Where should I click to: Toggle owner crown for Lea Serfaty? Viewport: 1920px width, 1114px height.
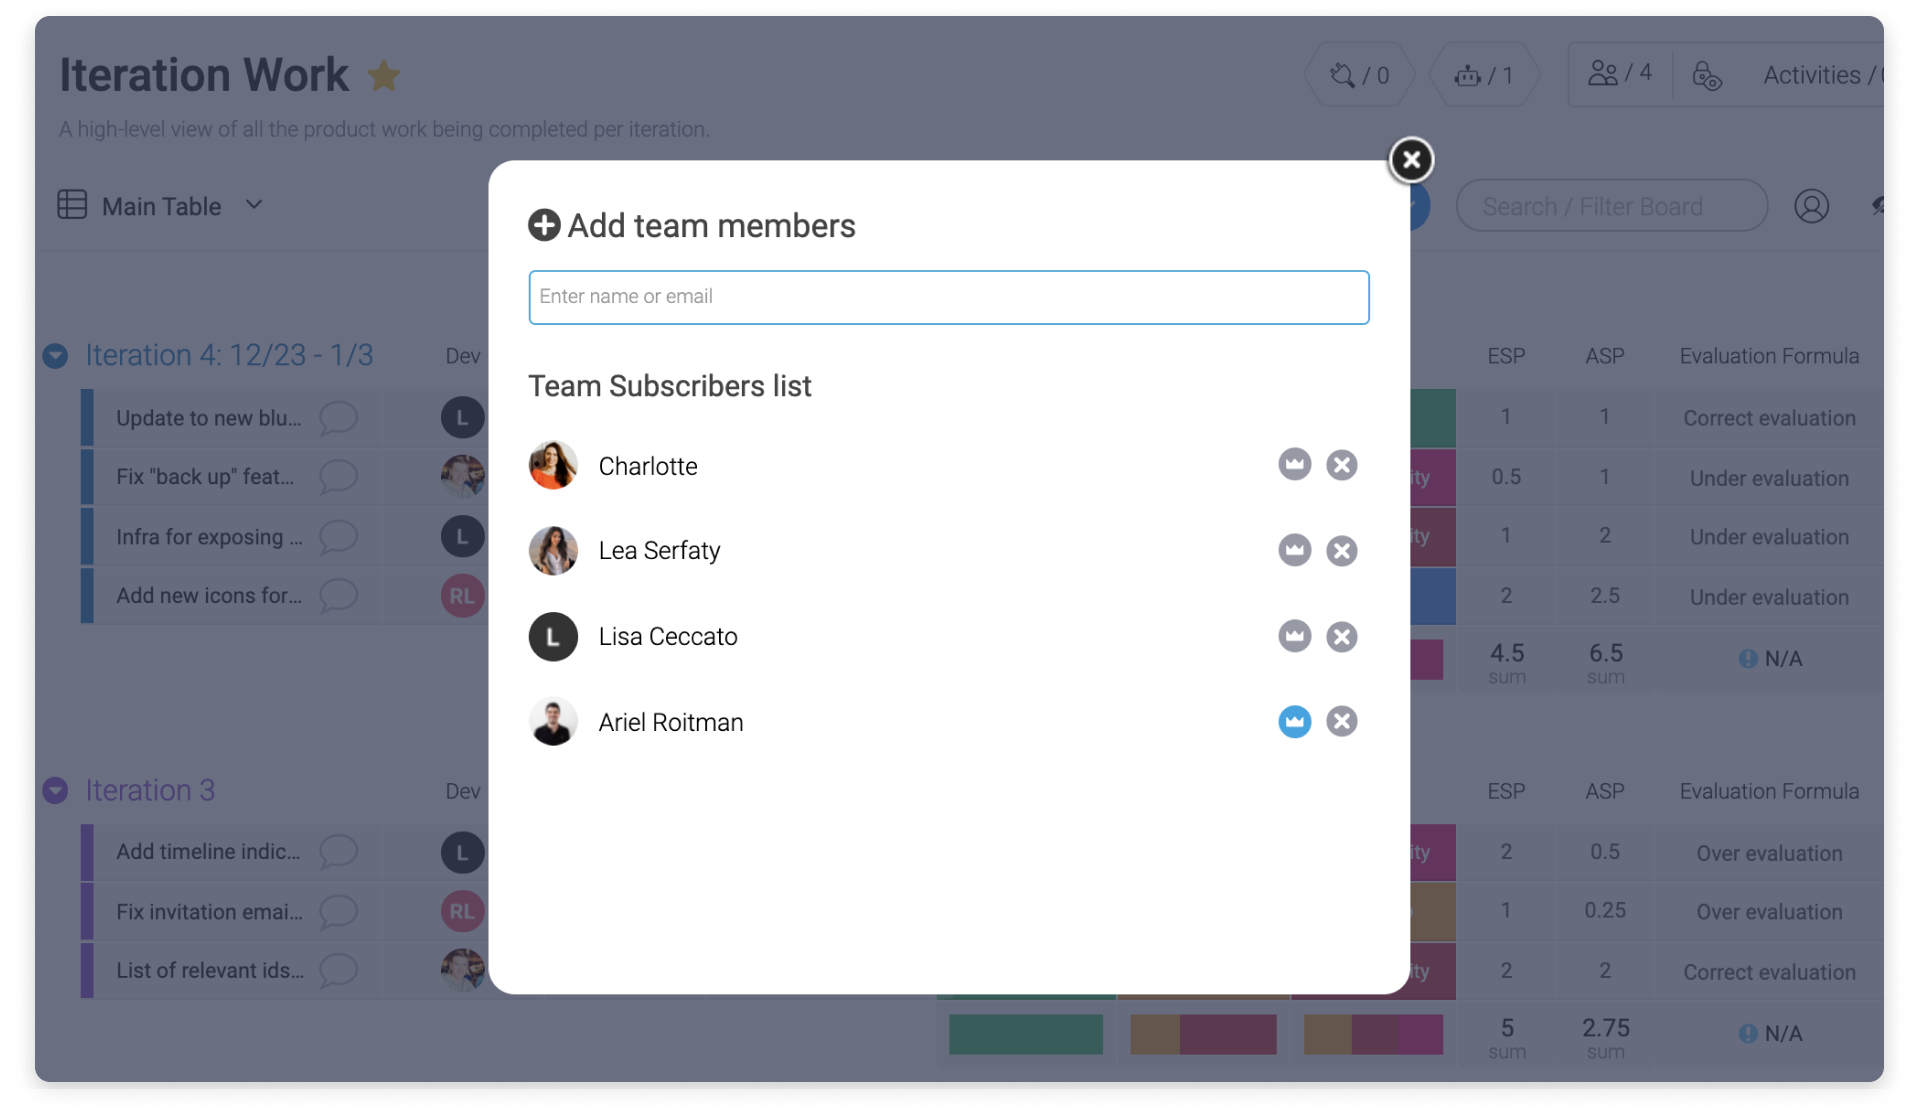click(x=1294, y=550)
